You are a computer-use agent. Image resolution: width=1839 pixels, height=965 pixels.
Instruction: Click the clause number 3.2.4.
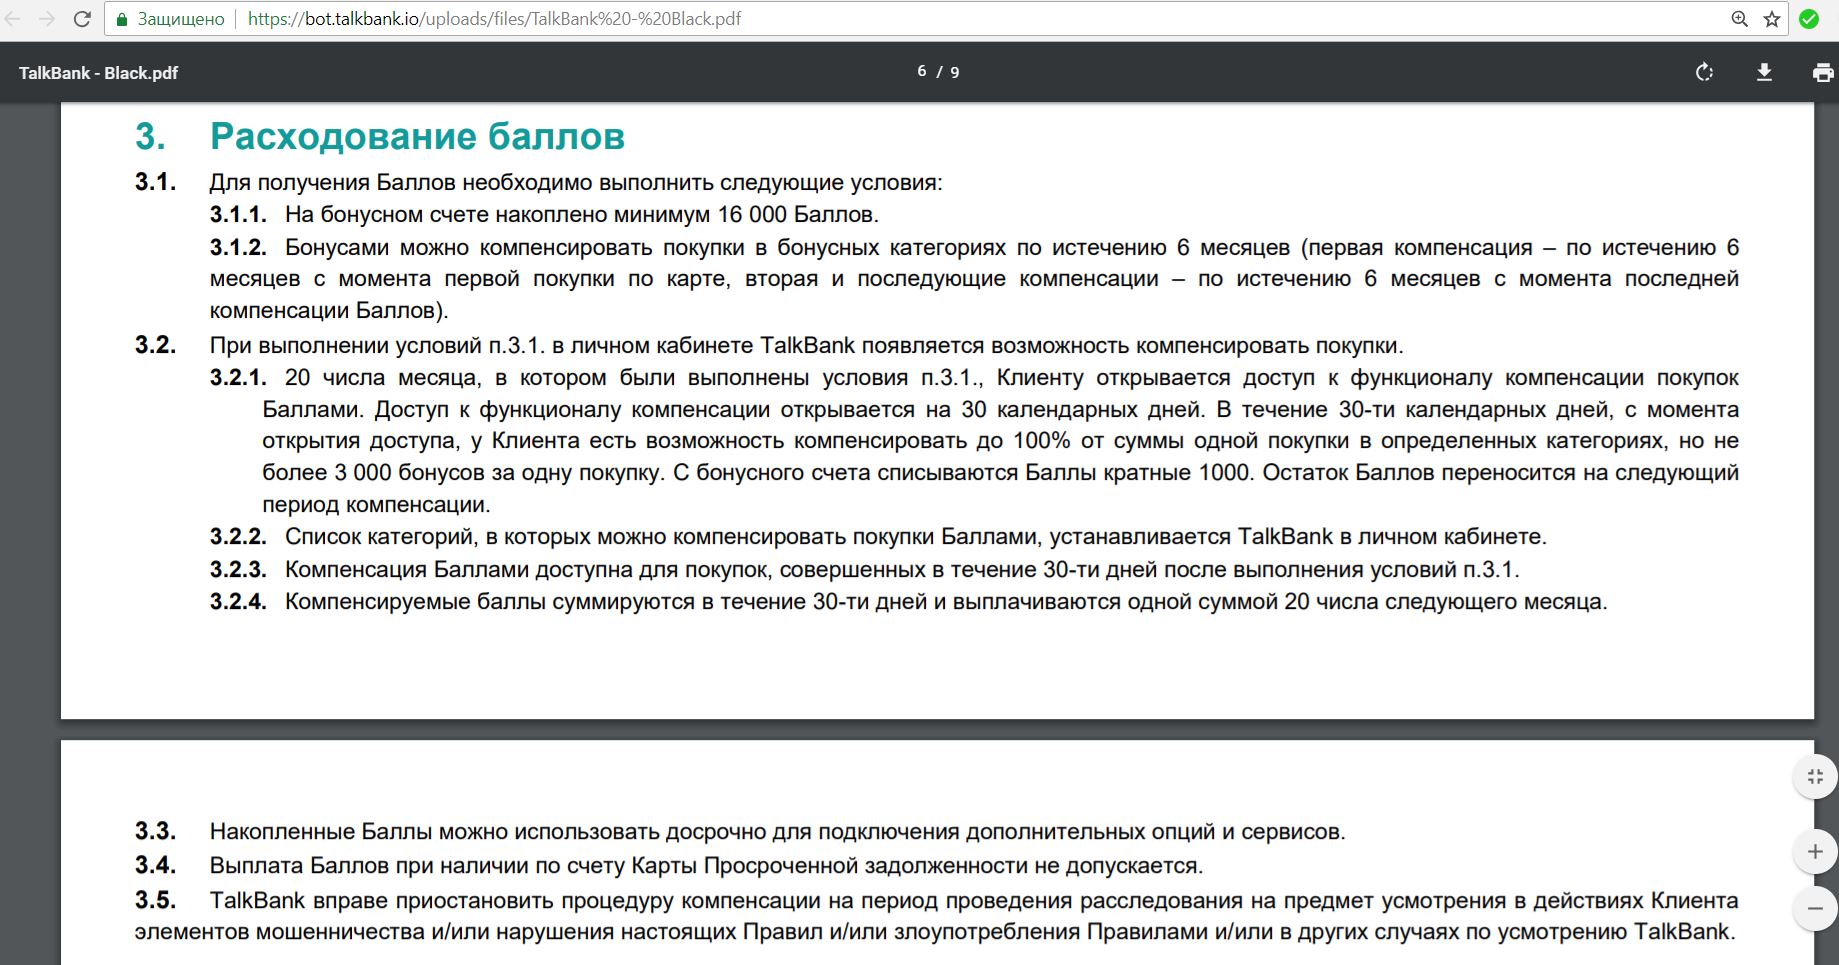[x=238, y=602]
